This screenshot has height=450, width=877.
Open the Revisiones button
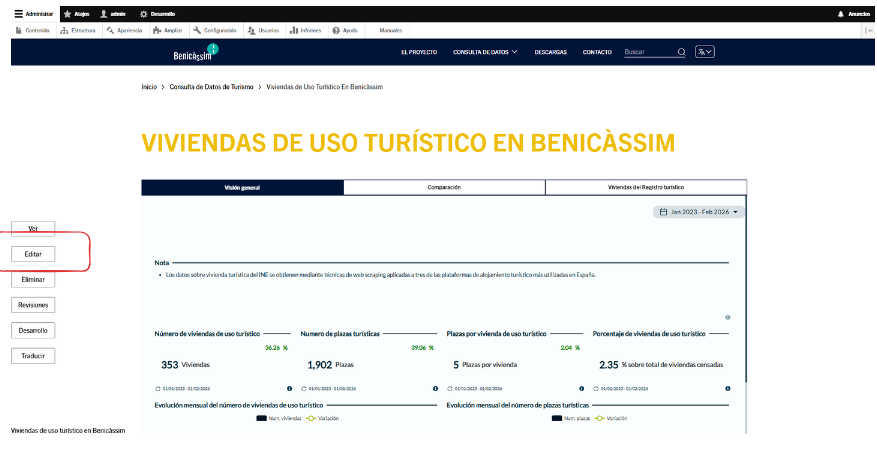coord(33,305)
